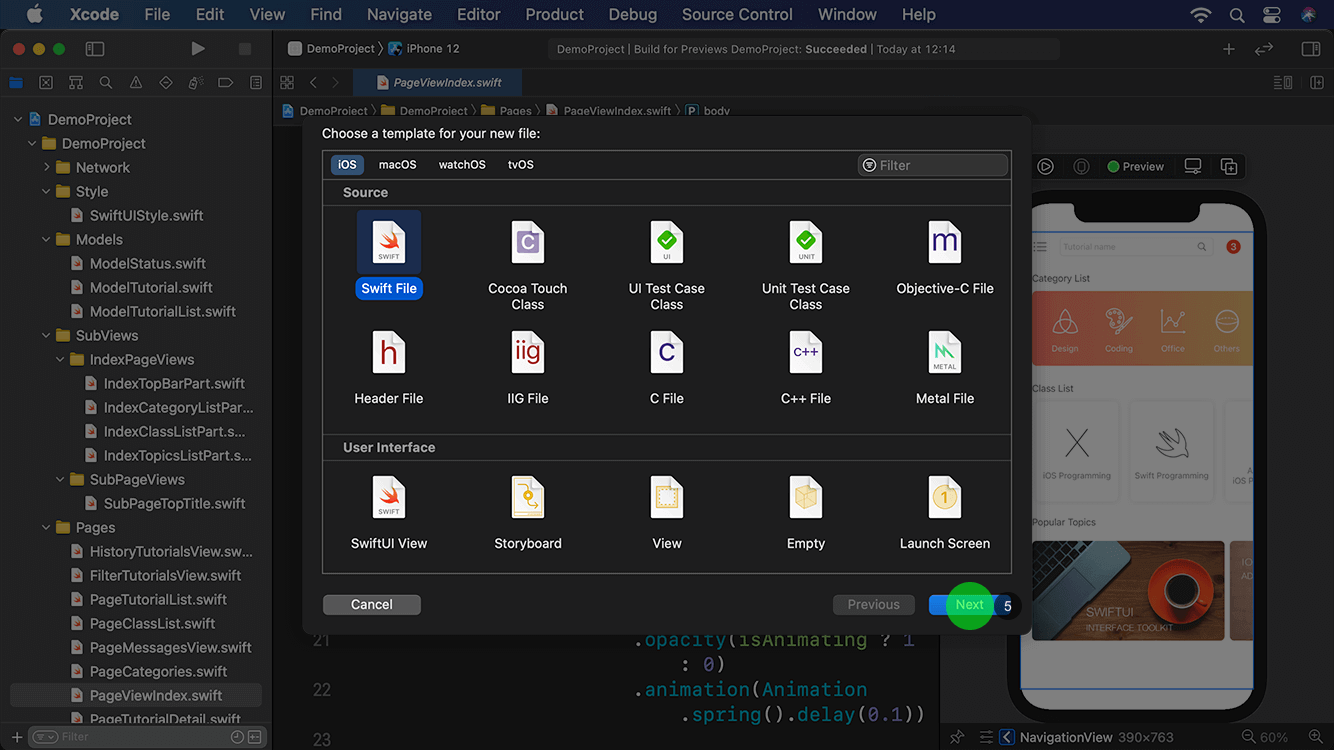The height and width of the screenshot is (750, 1334).
Task: Choose the Launch Screen template
Action: coord(945,512)
